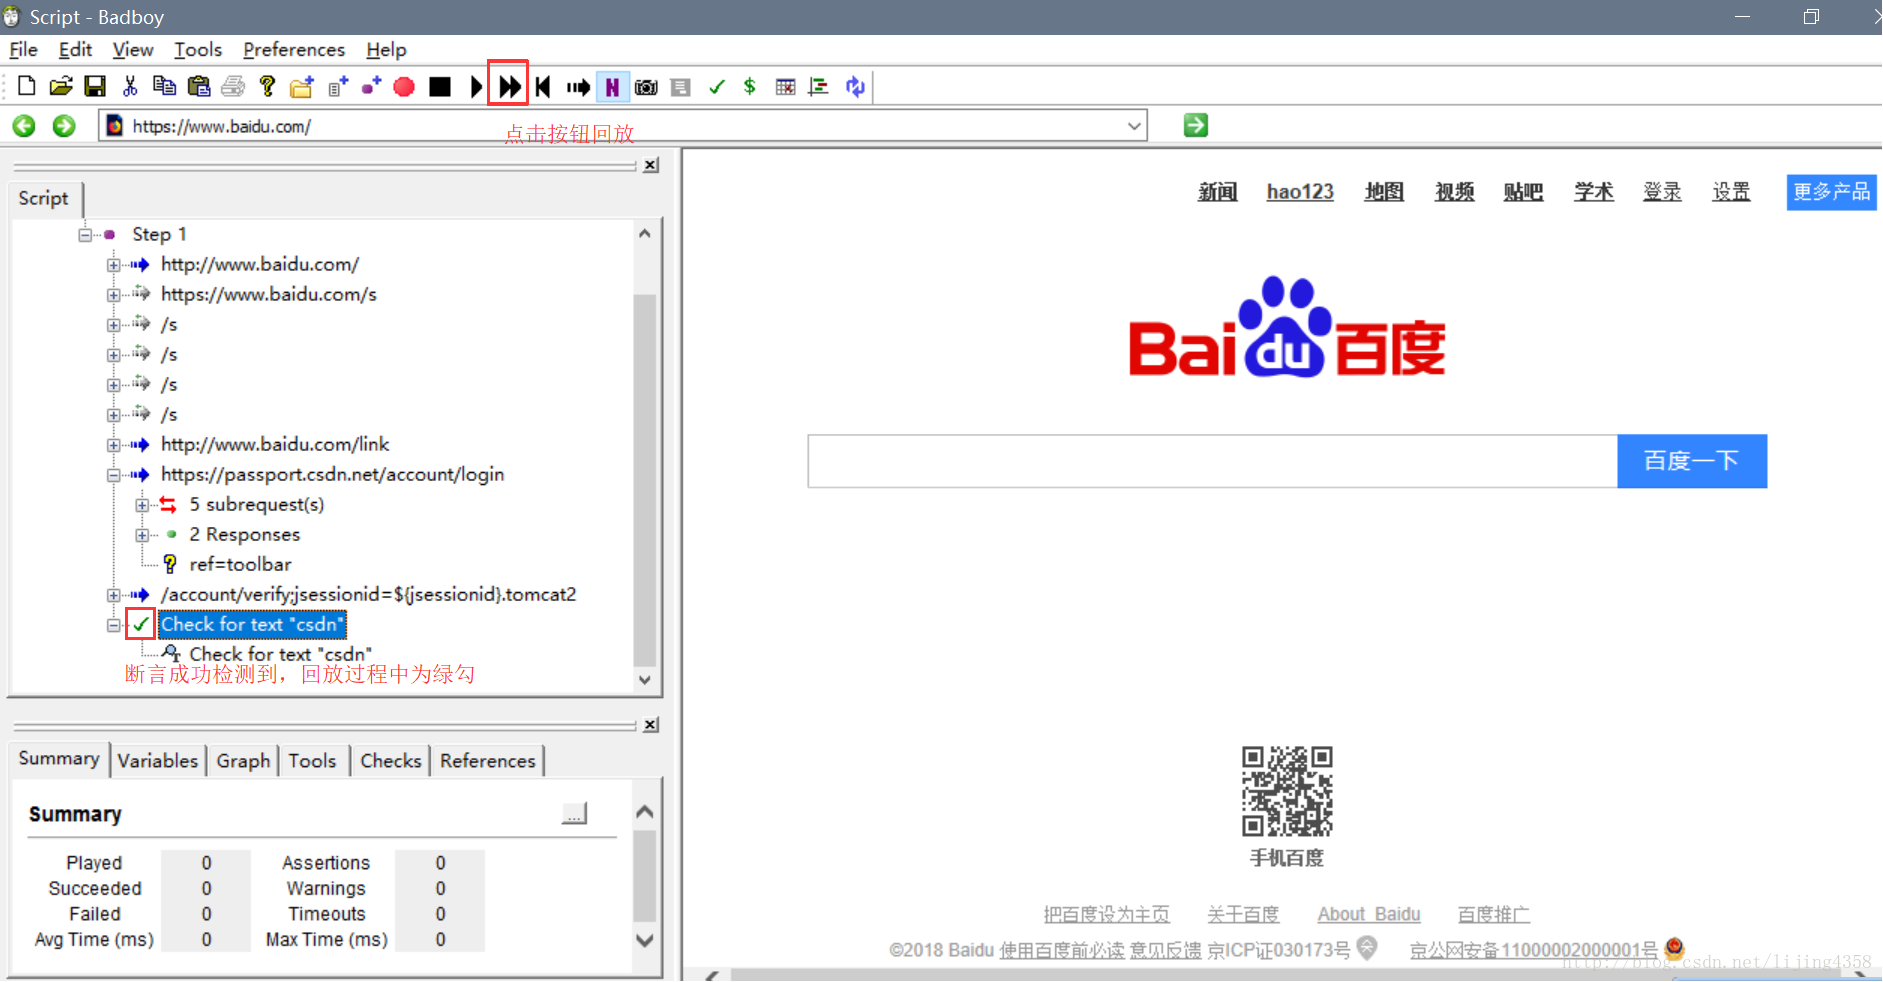Click the 百度一下 search button
Viewport: 1883px width, 982px height.
click(x=1692, y=461)
